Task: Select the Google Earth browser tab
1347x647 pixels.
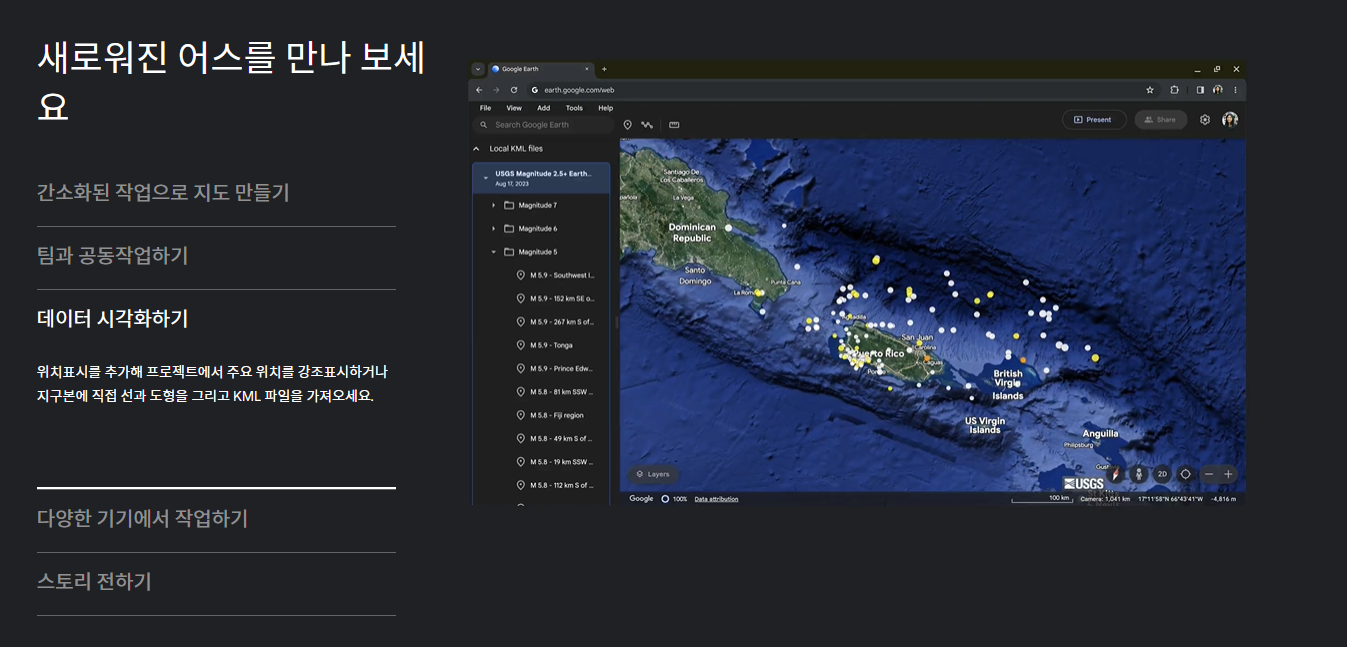Action: pyautogui.click(x=540, y=69)
